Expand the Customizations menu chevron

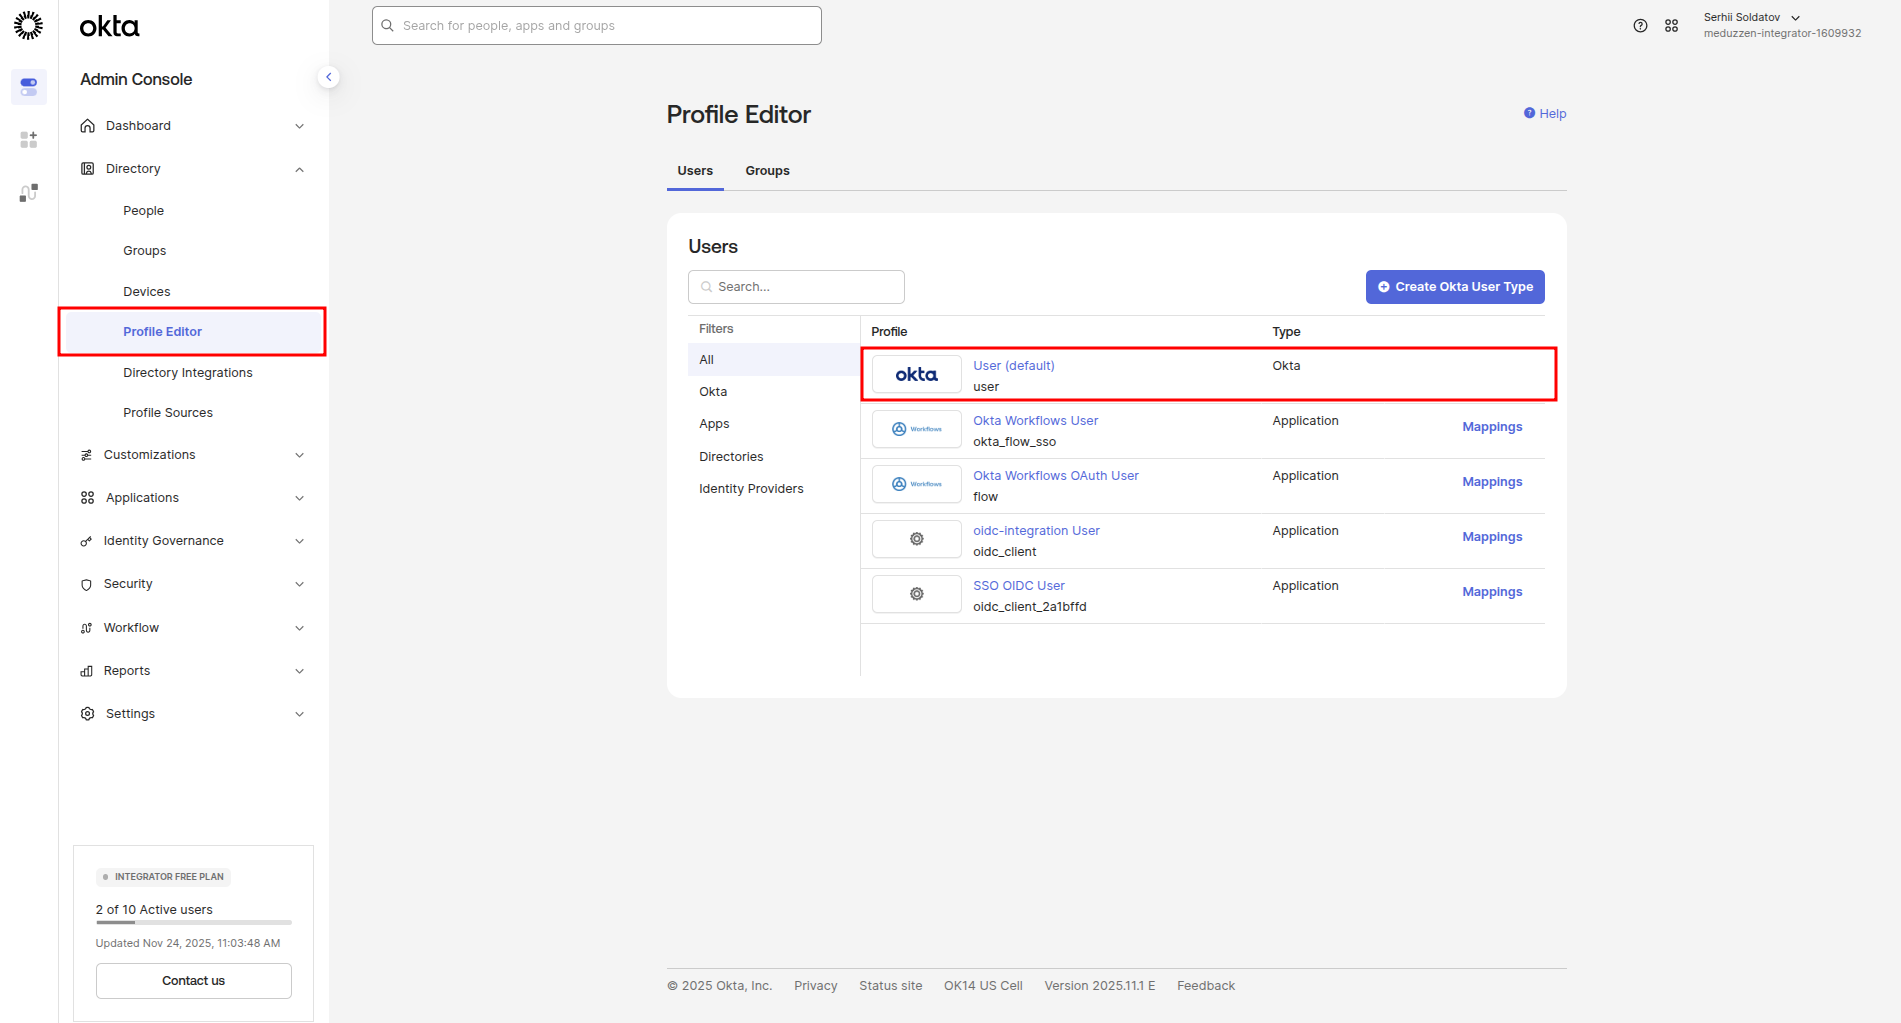(299, 455)
